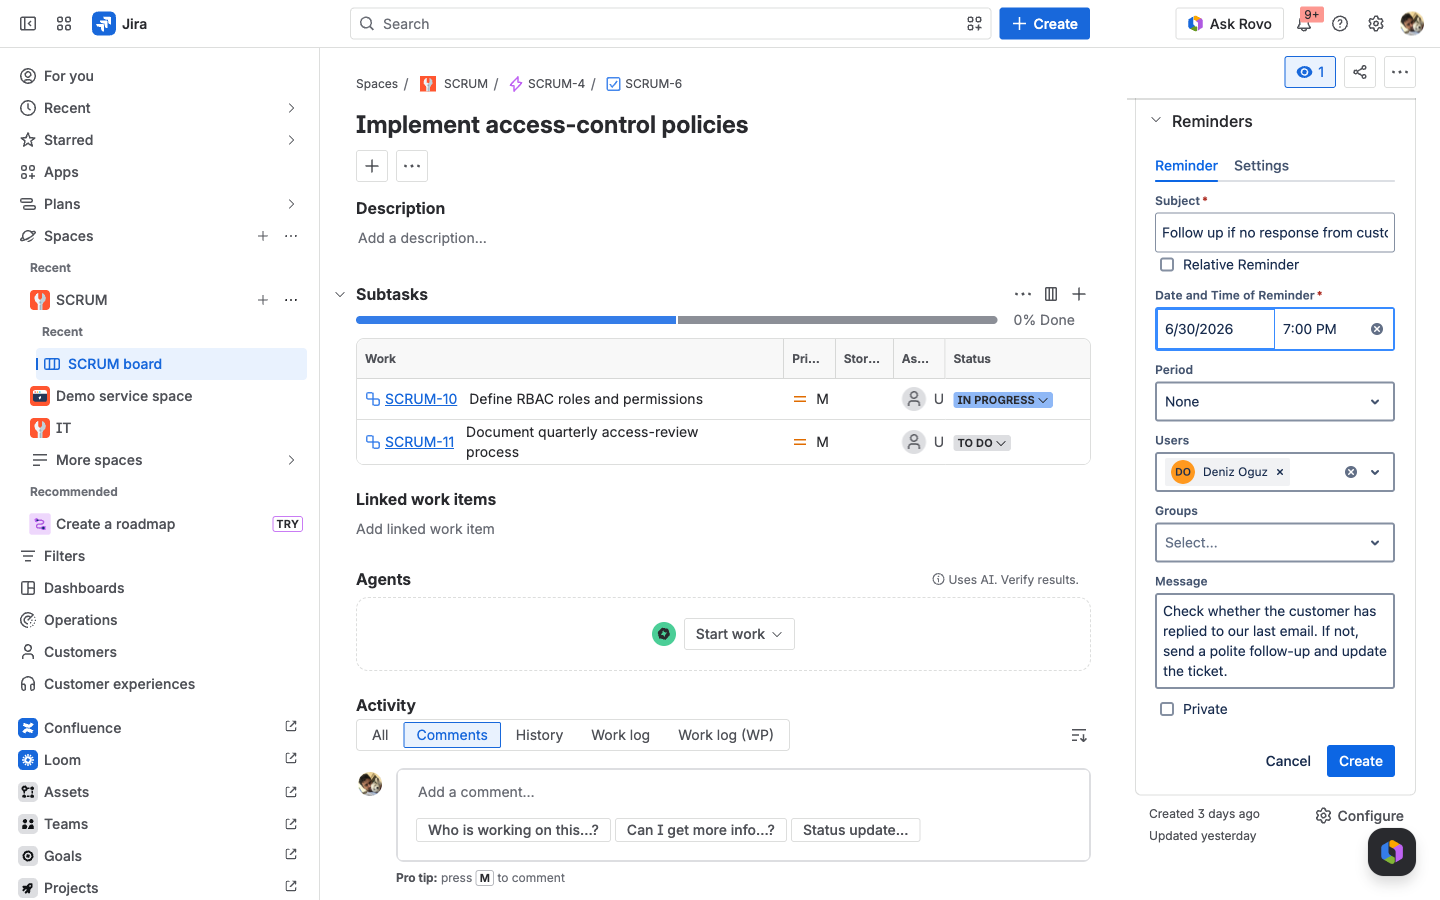Expand the Starred sidebar item

[291, 140]
